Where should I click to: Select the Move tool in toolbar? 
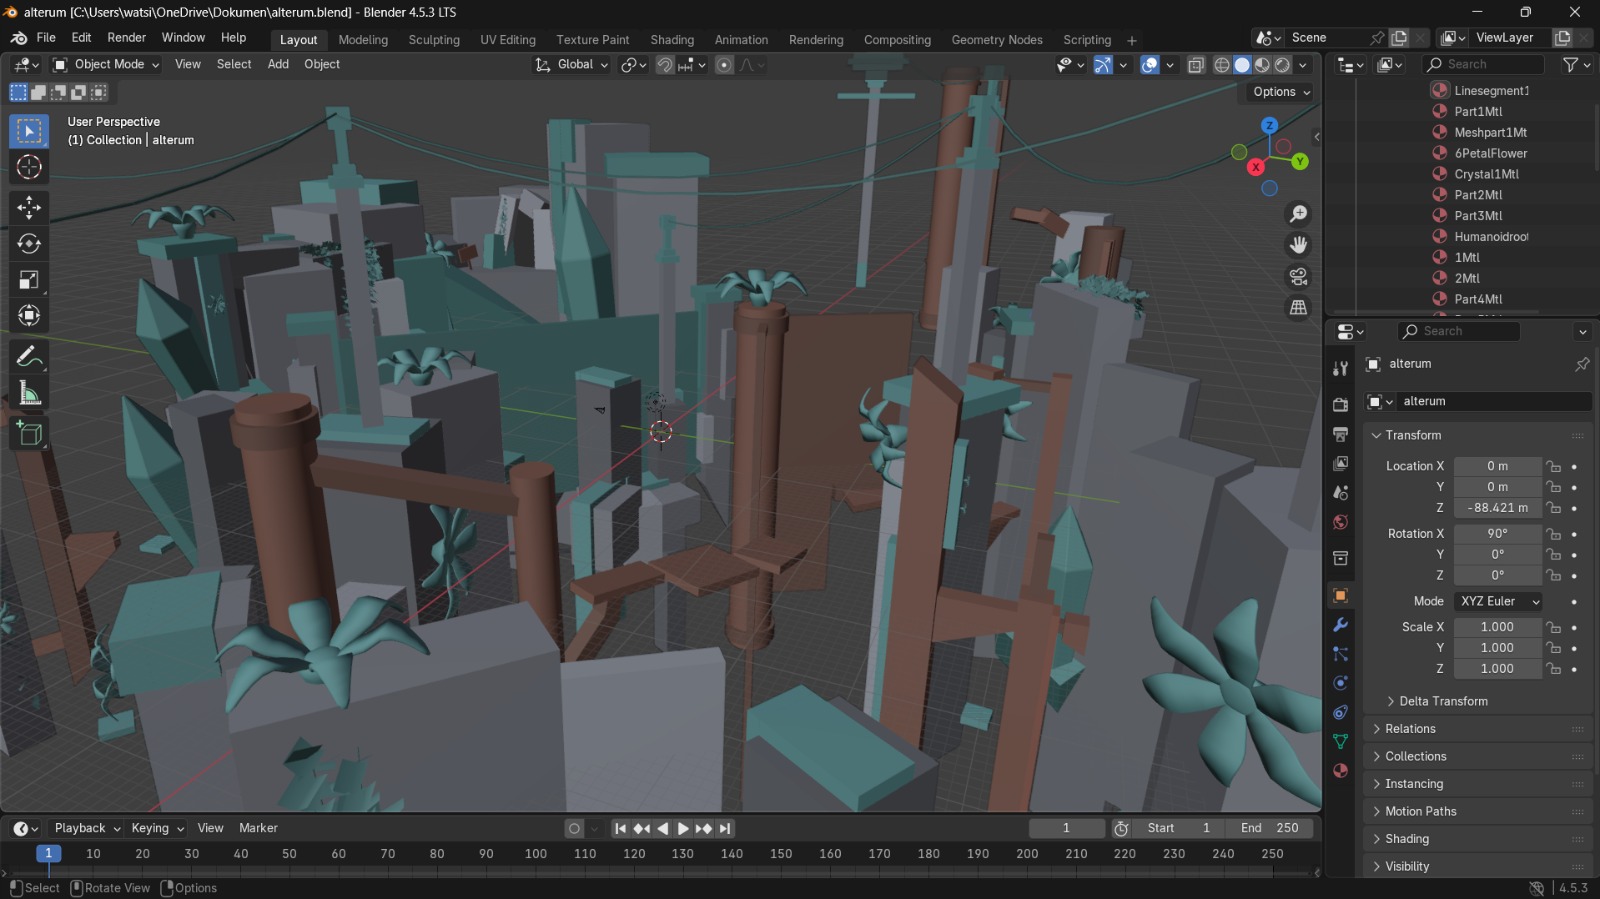pos(29,207)
